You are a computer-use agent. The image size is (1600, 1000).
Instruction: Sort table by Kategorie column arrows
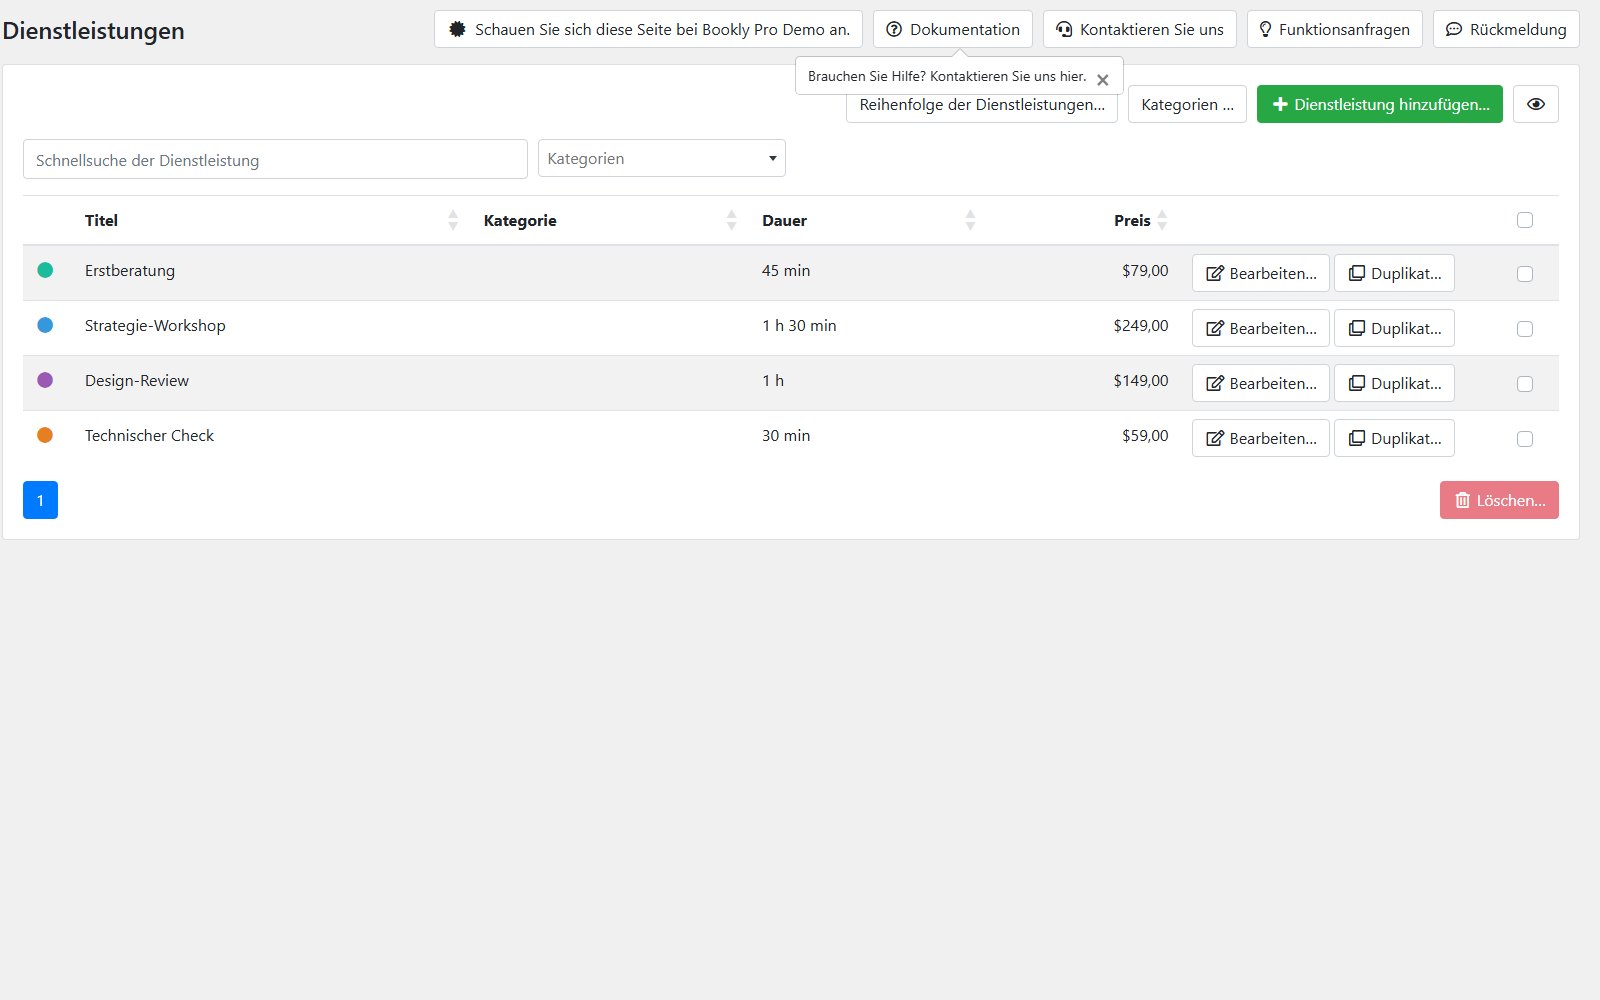pyautogui.click(x=731, y=220)
